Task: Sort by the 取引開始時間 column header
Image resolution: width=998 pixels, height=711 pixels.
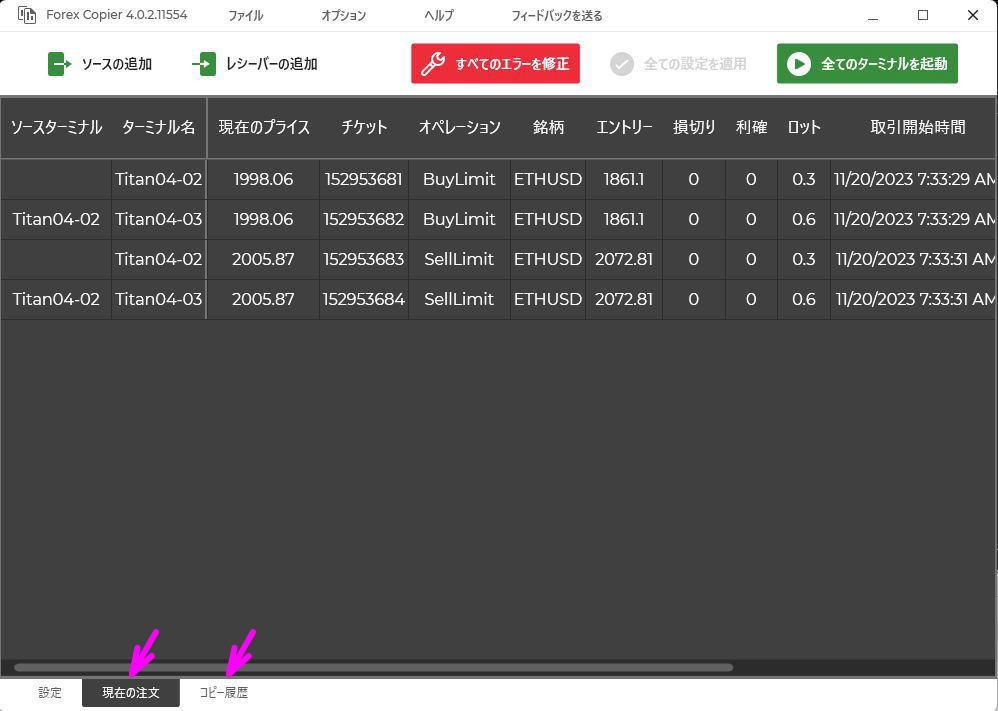Action: (x=917, y=127)
